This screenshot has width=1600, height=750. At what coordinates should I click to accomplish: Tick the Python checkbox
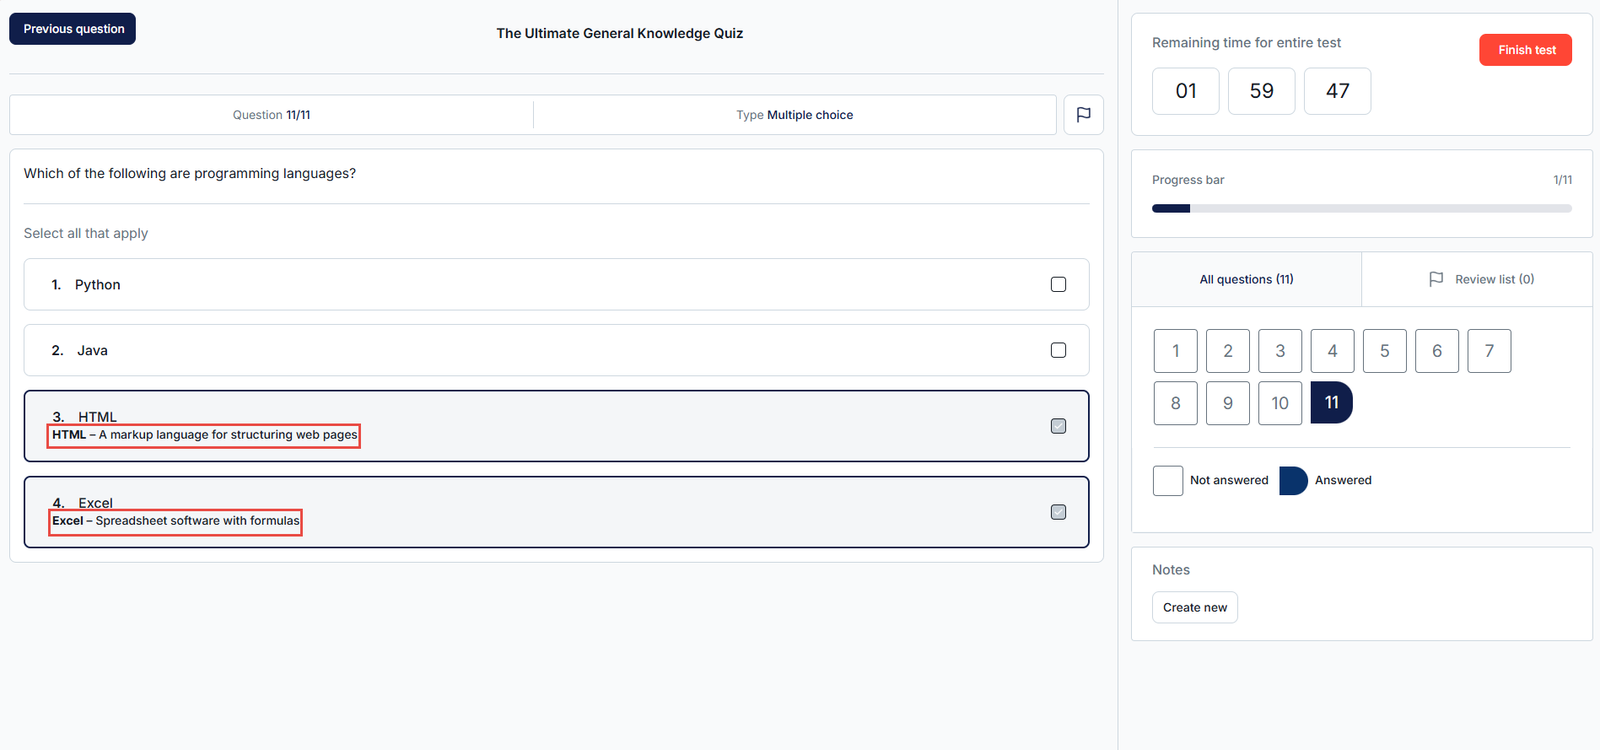coord(1058,285)
